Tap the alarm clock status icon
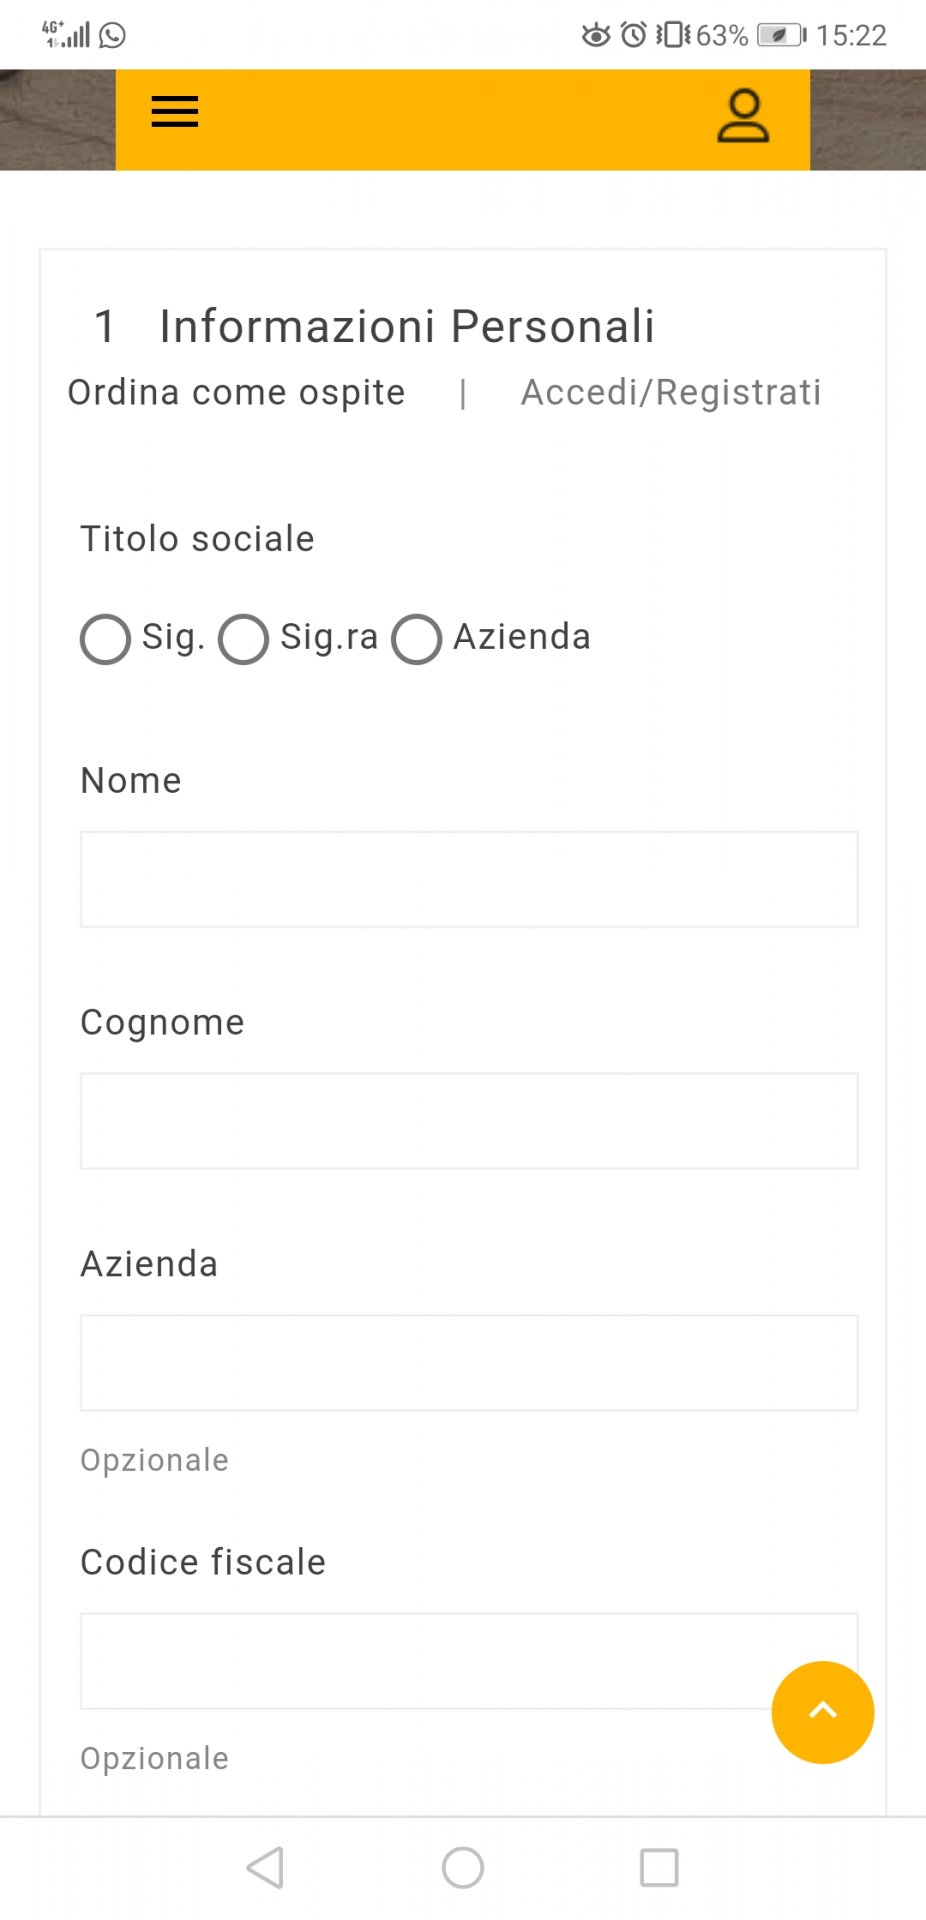 pyautogui.click(x=634, y=35)
